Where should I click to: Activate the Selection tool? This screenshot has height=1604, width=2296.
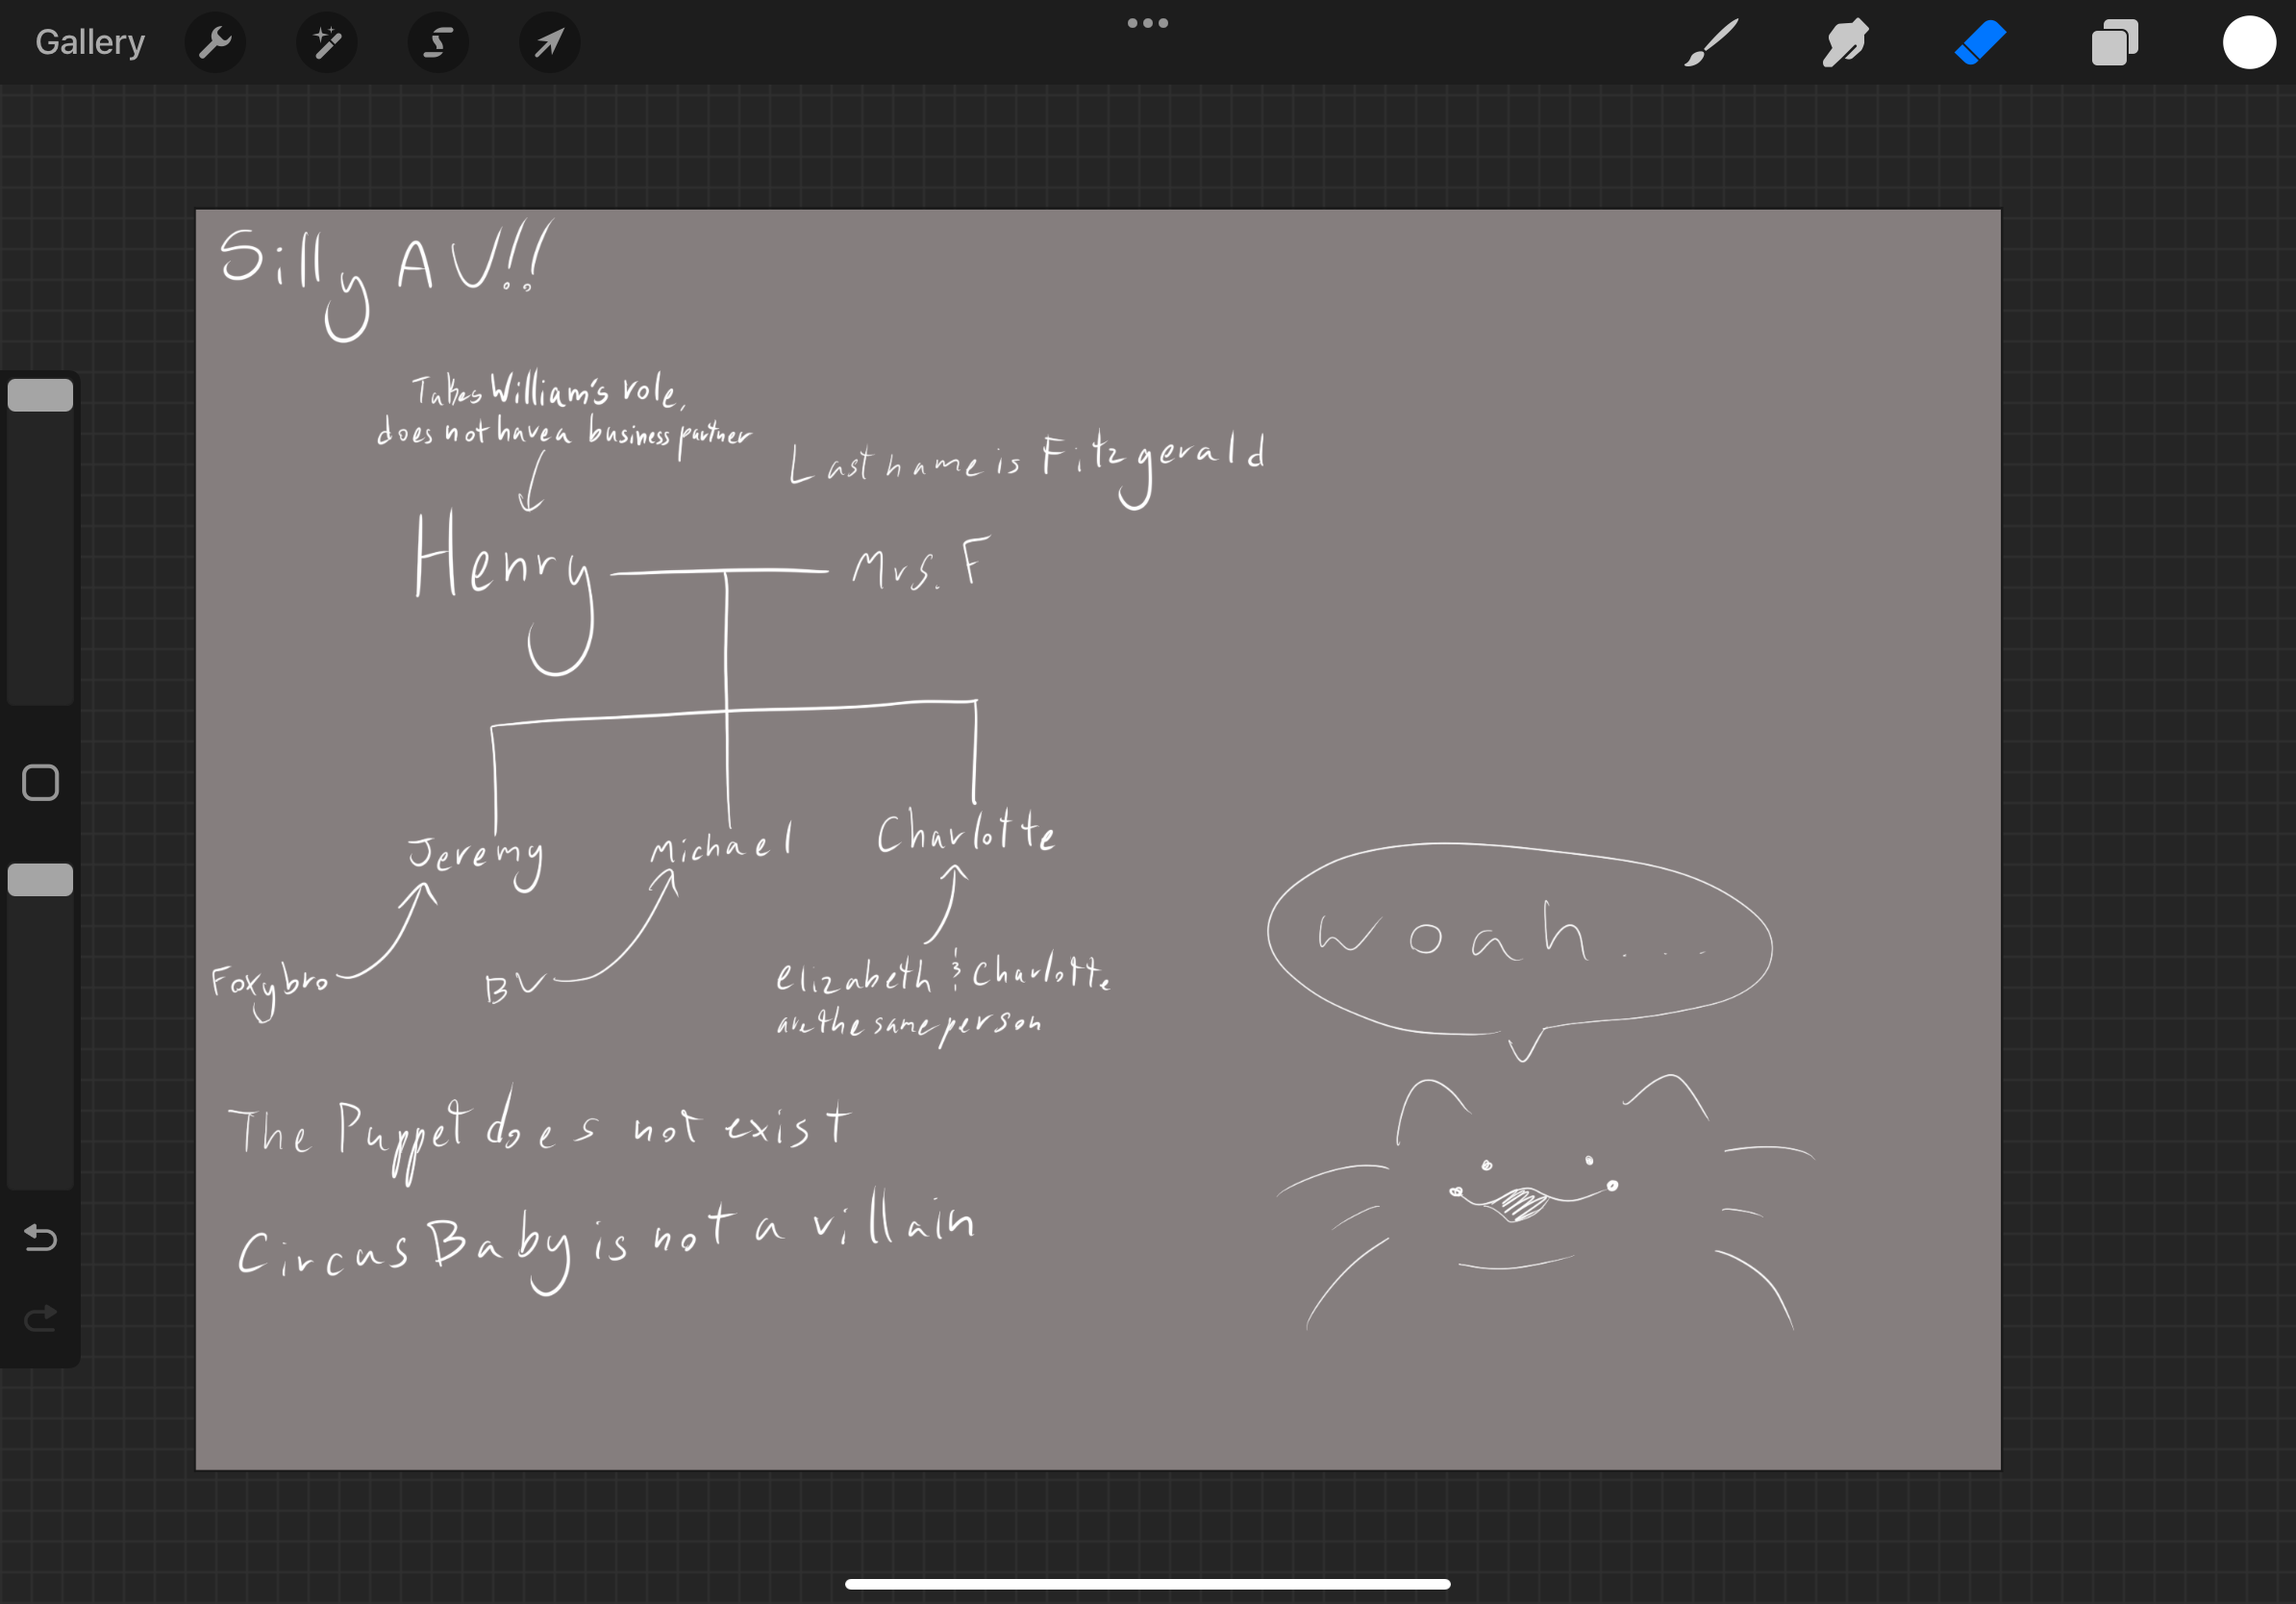click(438, 43)
